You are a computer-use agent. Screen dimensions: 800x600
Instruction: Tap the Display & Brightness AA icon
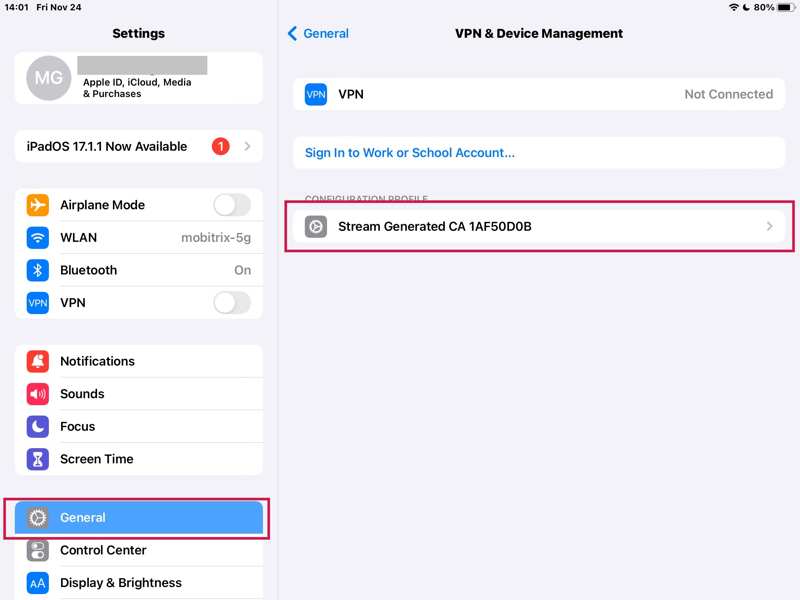(x=38, y=583)
